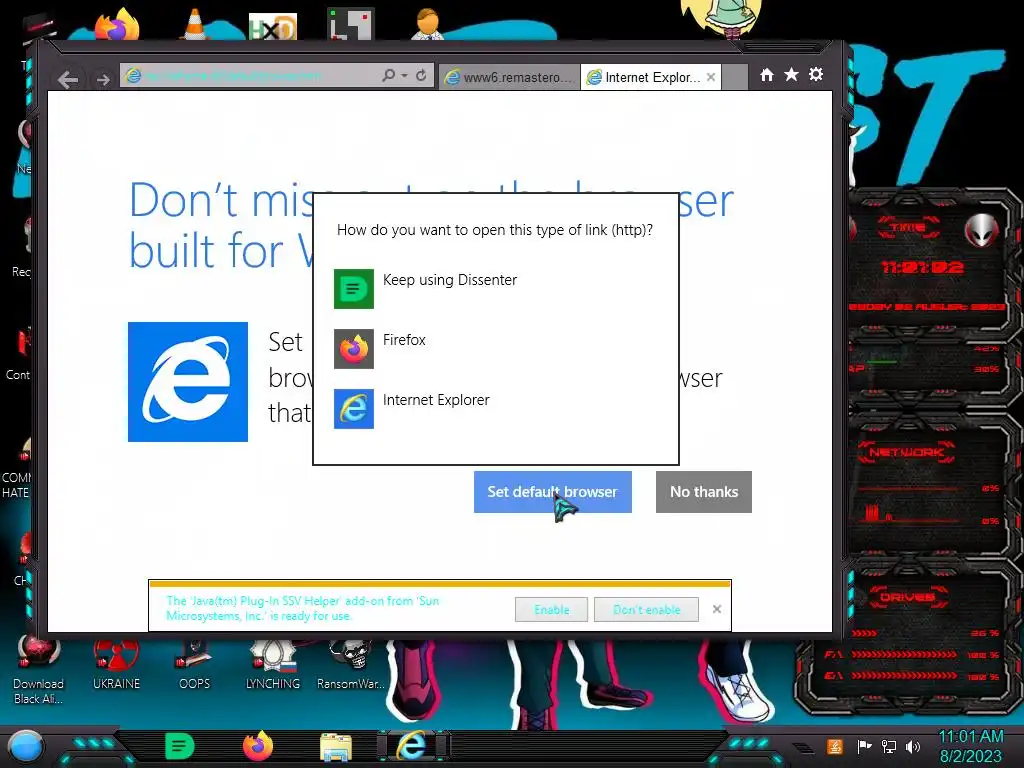Open the address bar dropdown arrow
This screenshot has width=1024, height=768.
[404, 76]
